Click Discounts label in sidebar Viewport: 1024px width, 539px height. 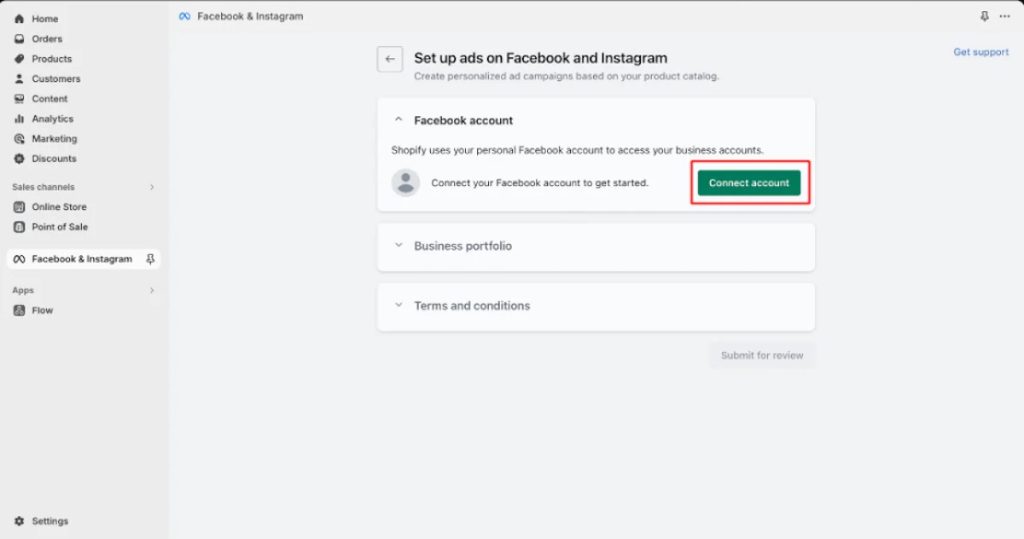click(x=54, y=159)
